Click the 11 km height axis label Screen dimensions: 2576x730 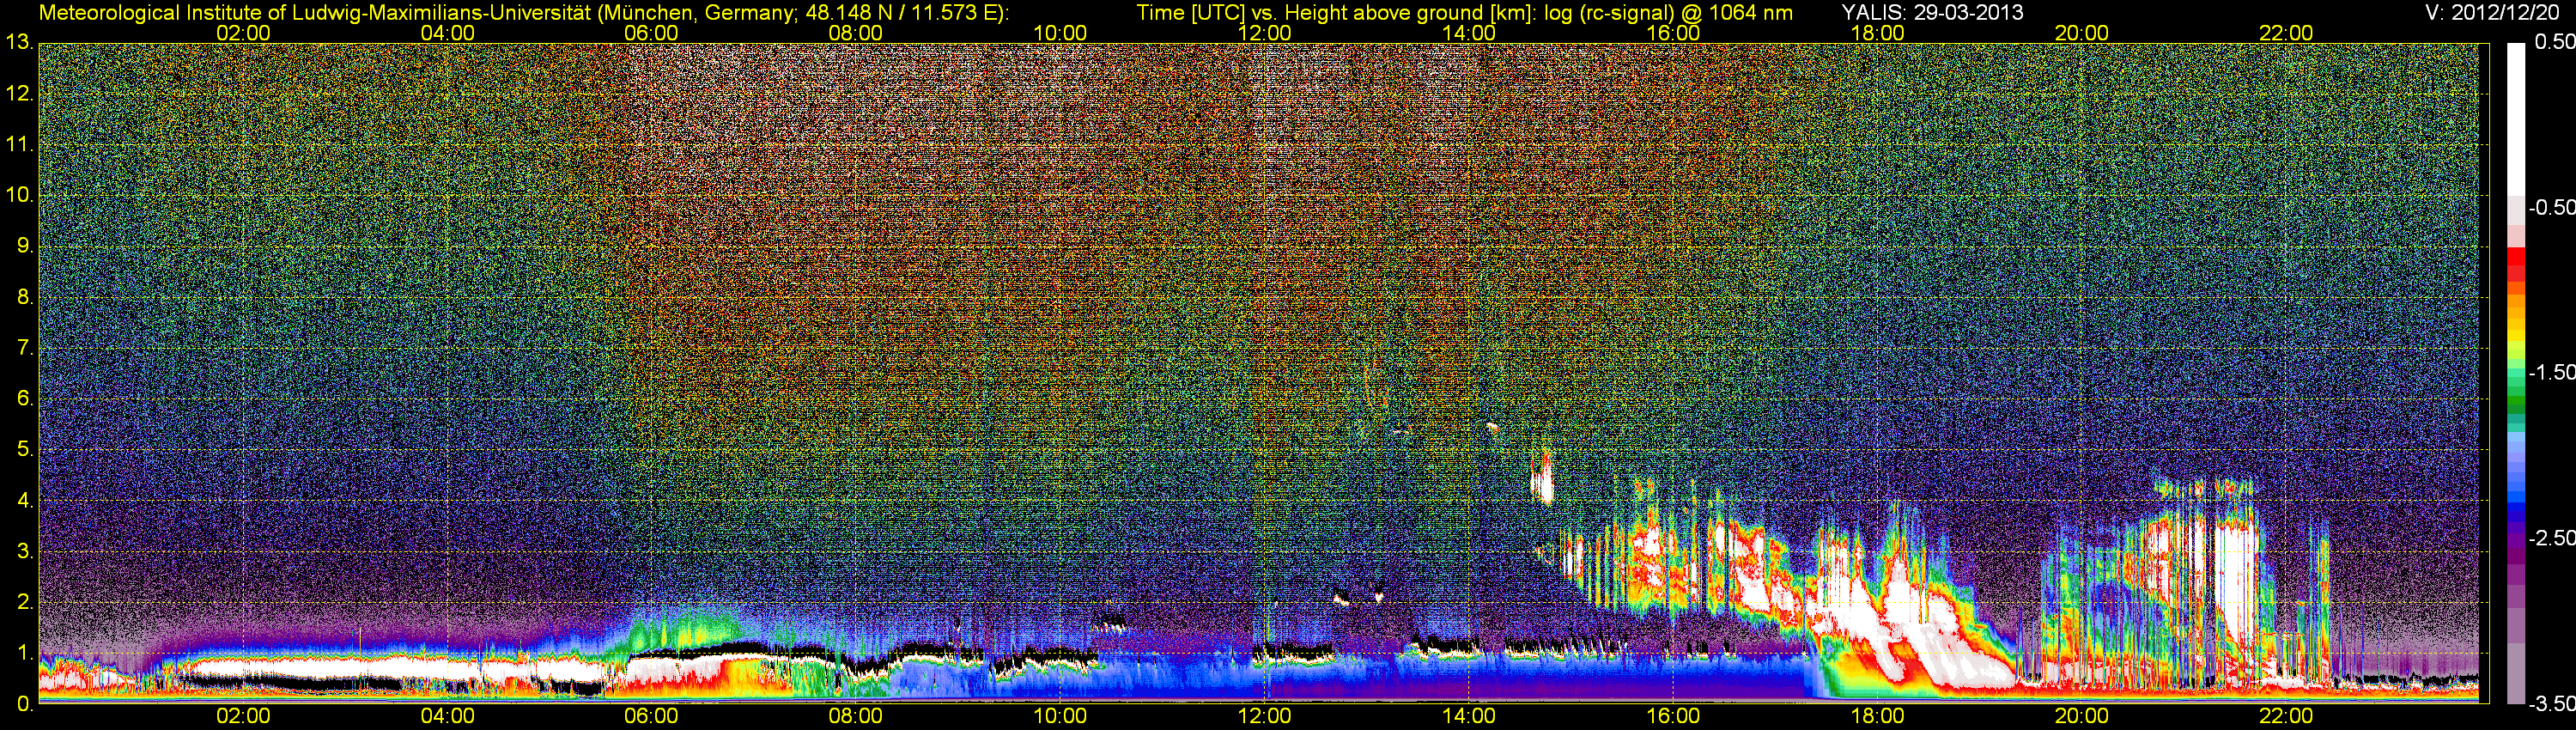coord(19,144)
